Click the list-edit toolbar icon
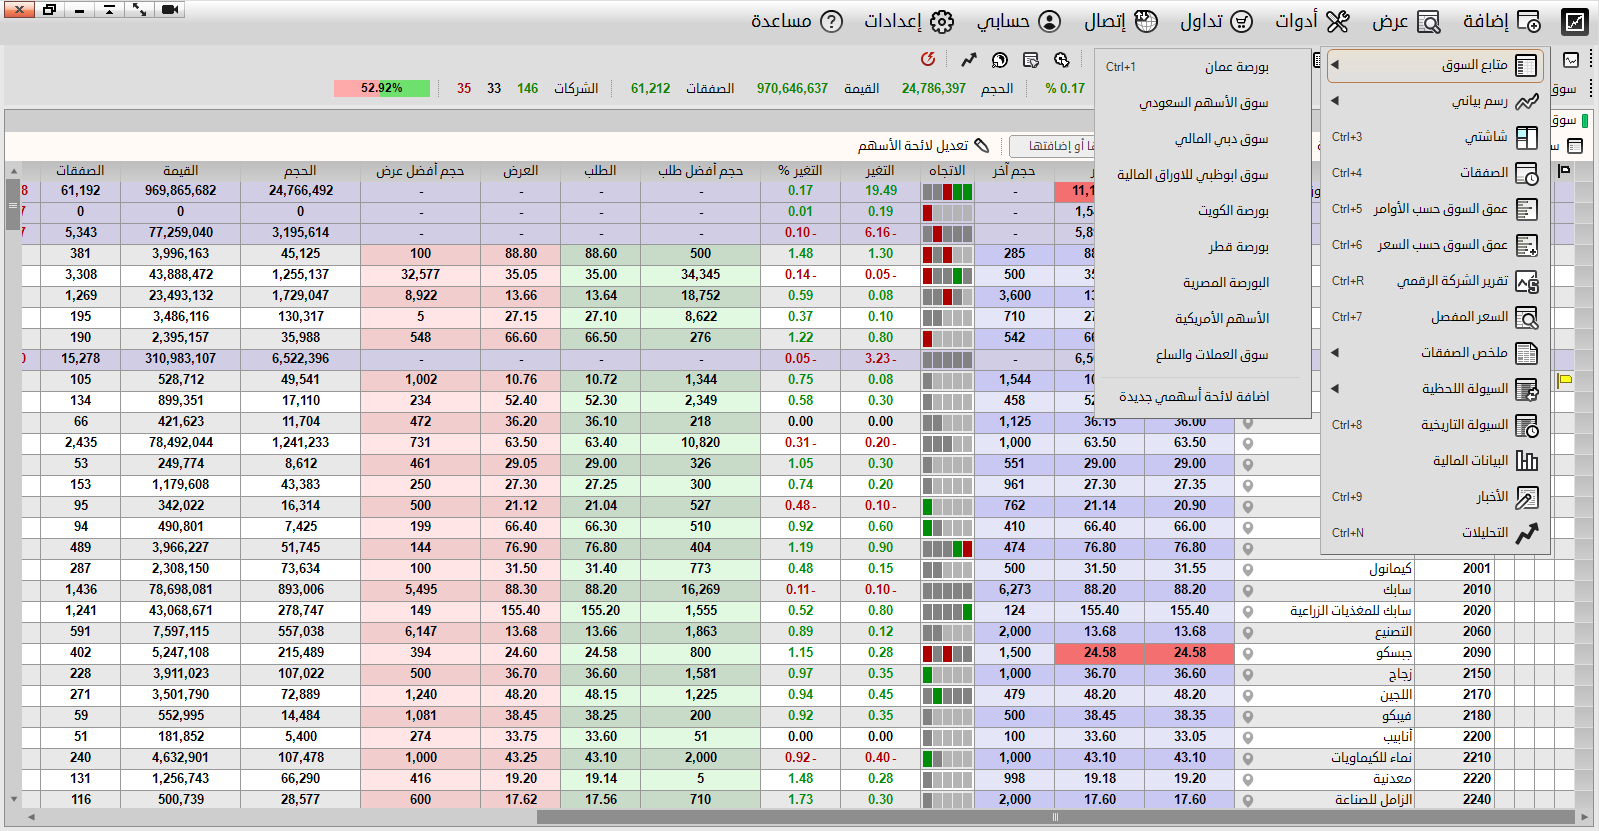 point(1031,60)
